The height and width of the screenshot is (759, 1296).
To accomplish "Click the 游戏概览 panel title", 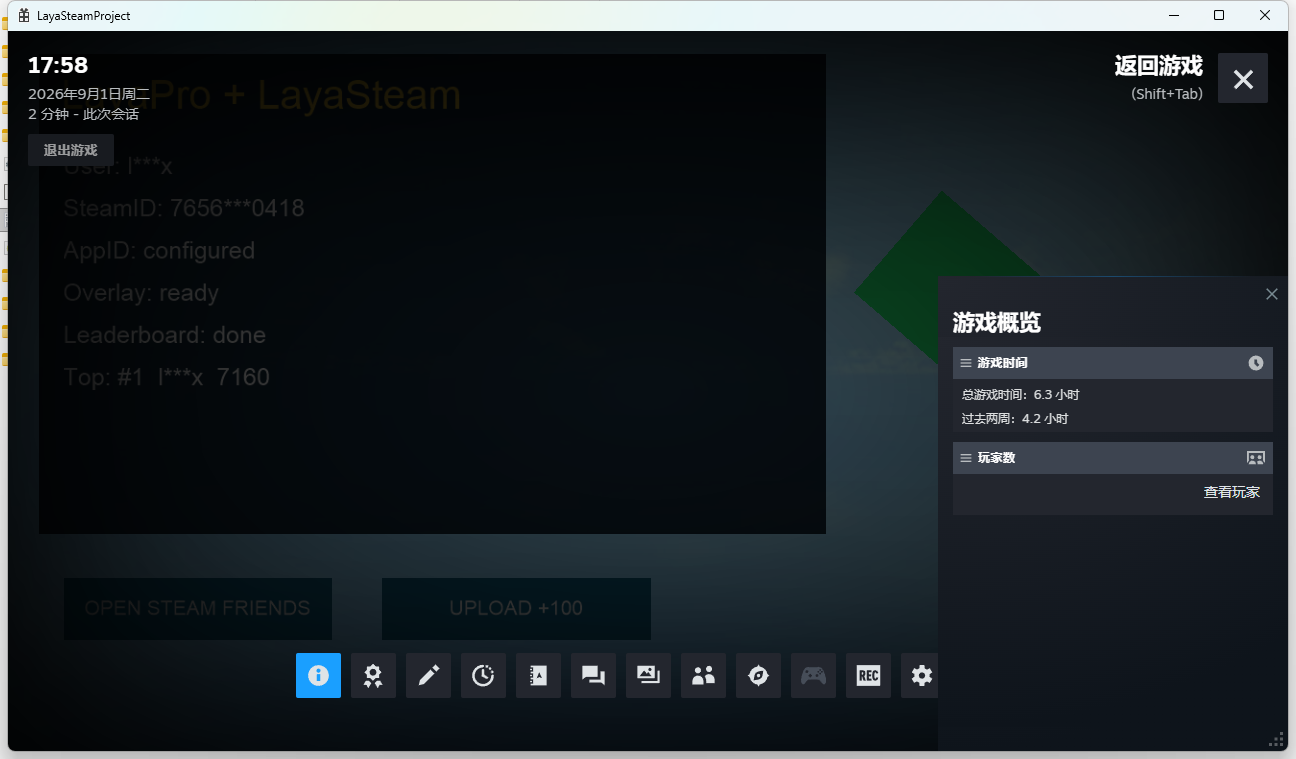I will 997,323.
